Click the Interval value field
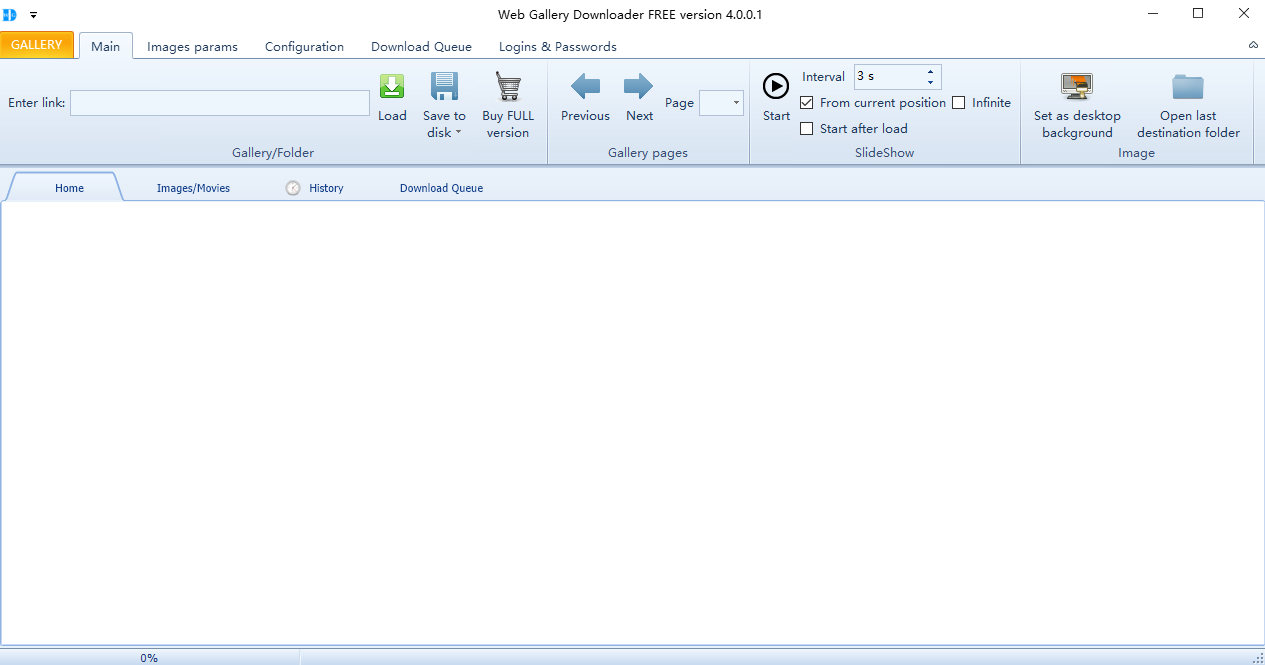Viewport: 1265px width, 665px height. coord(888,76)
